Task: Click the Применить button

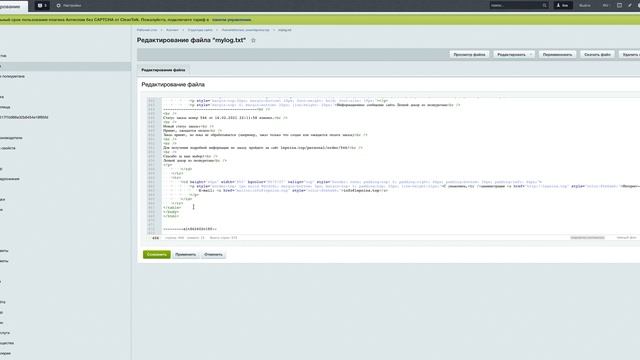Action: coord(186,254)
